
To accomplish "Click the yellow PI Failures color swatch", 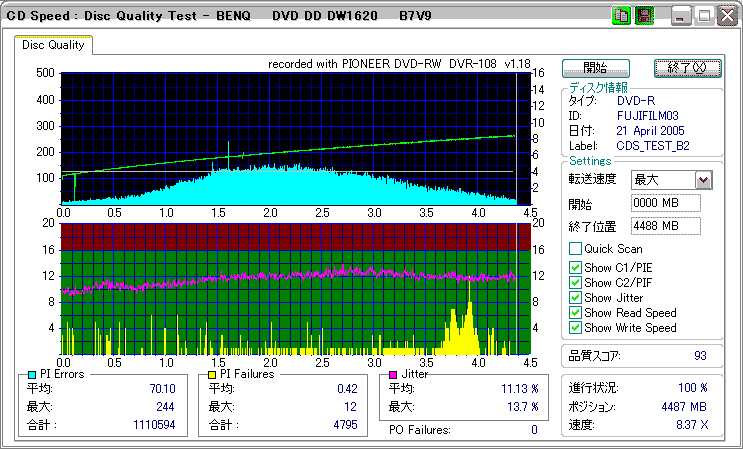I will [212, 374].
